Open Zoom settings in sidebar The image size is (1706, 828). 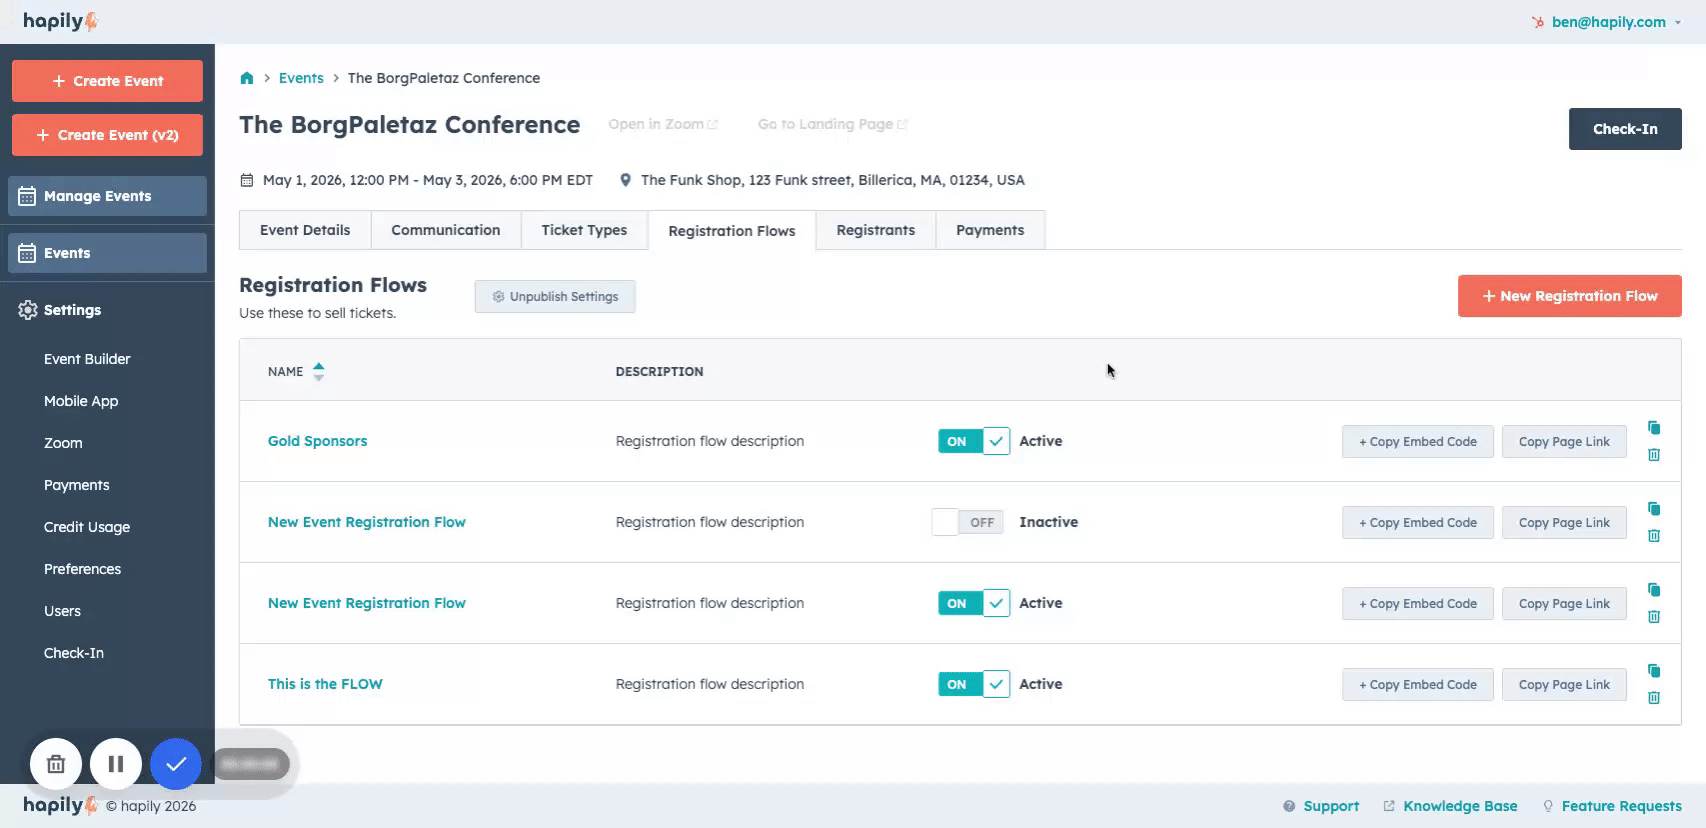tap(63, 443)
